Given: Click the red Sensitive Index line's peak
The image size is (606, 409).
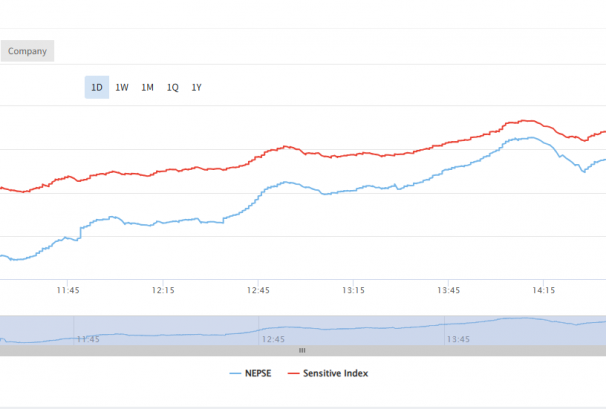Looking at the screenshot, I should pos(522,121).
